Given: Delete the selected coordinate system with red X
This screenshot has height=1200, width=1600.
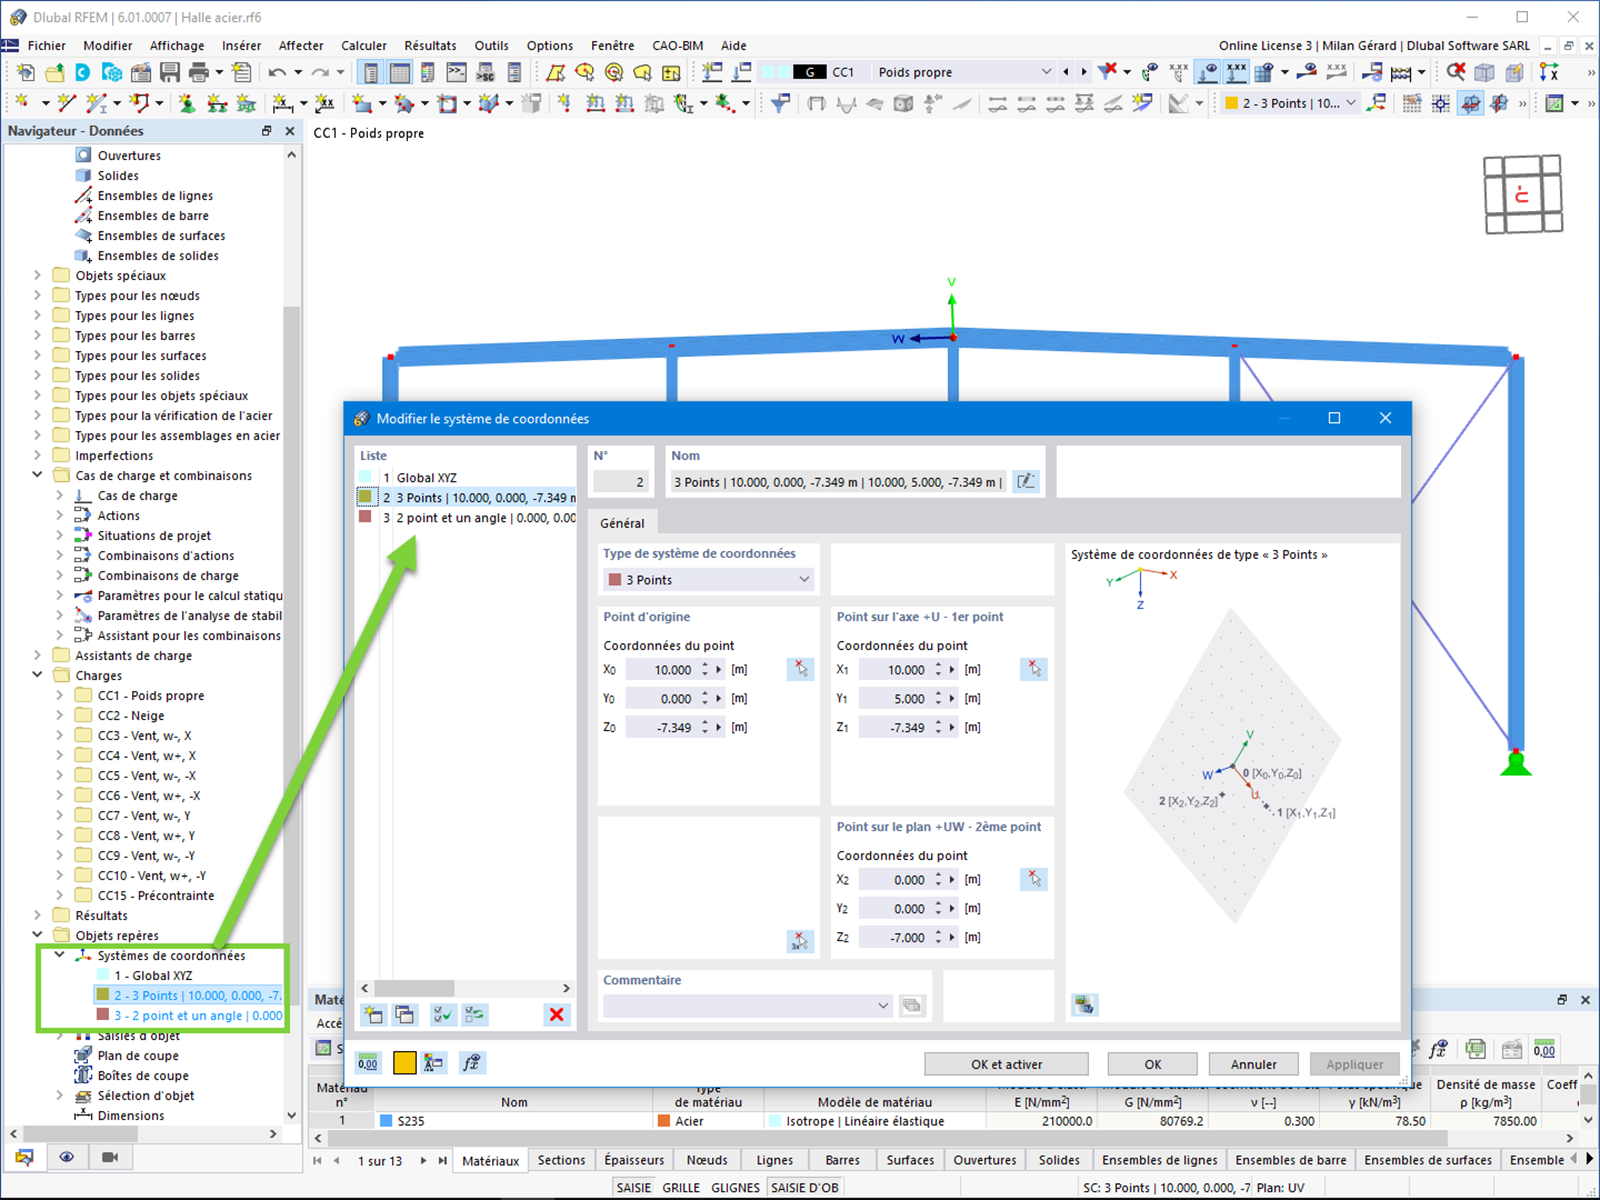Looking at the screenshot, I should [x=557, y=1015].
